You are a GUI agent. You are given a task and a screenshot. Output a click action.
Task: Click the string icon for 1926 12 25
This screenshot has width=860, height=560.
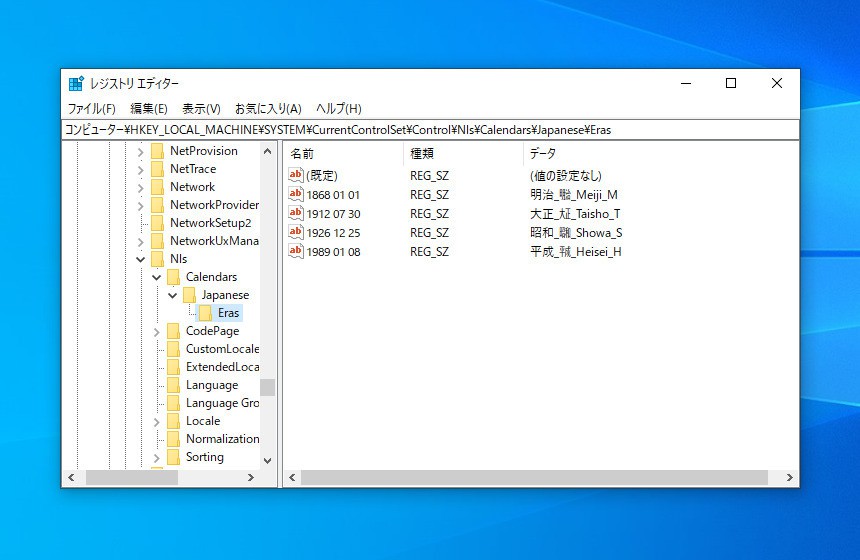coord(295,232)
